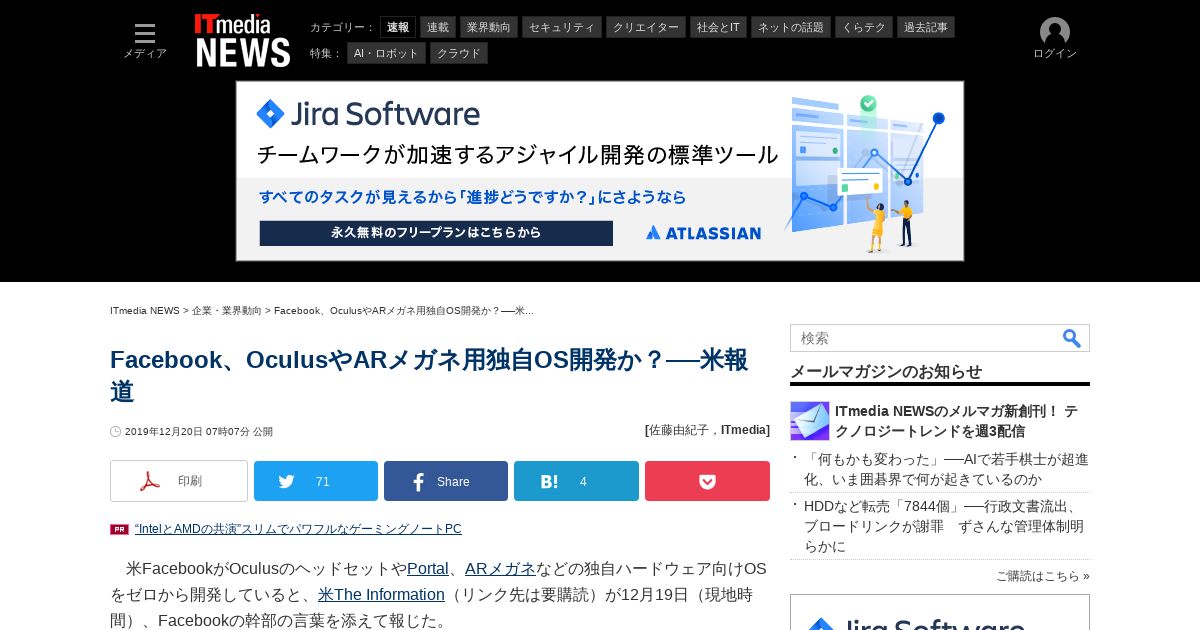Image resolution: width=1200 pixels, height=630 pixels.
Task: Open the クリエイター category
Action: pos(646,27)
